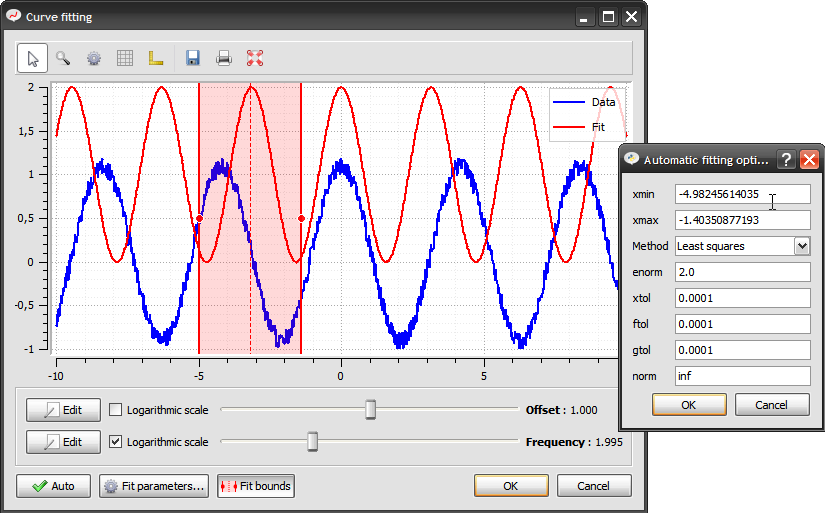The image size is (825, 513).
Task: Save plot with floppy disk icon
Action: 193,58
